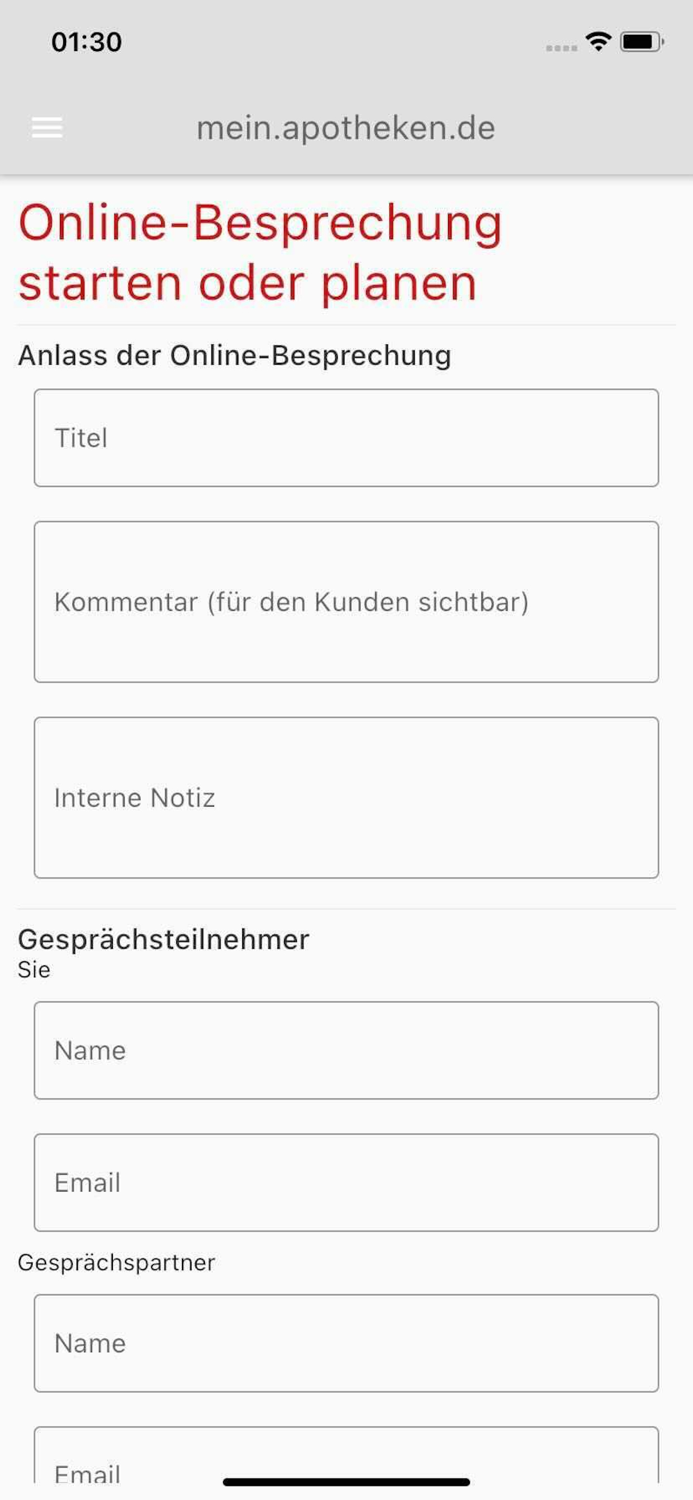Click the Kommentar für den Kunden field
This screenshot has width=693, height=1500.
pos(346,601)
